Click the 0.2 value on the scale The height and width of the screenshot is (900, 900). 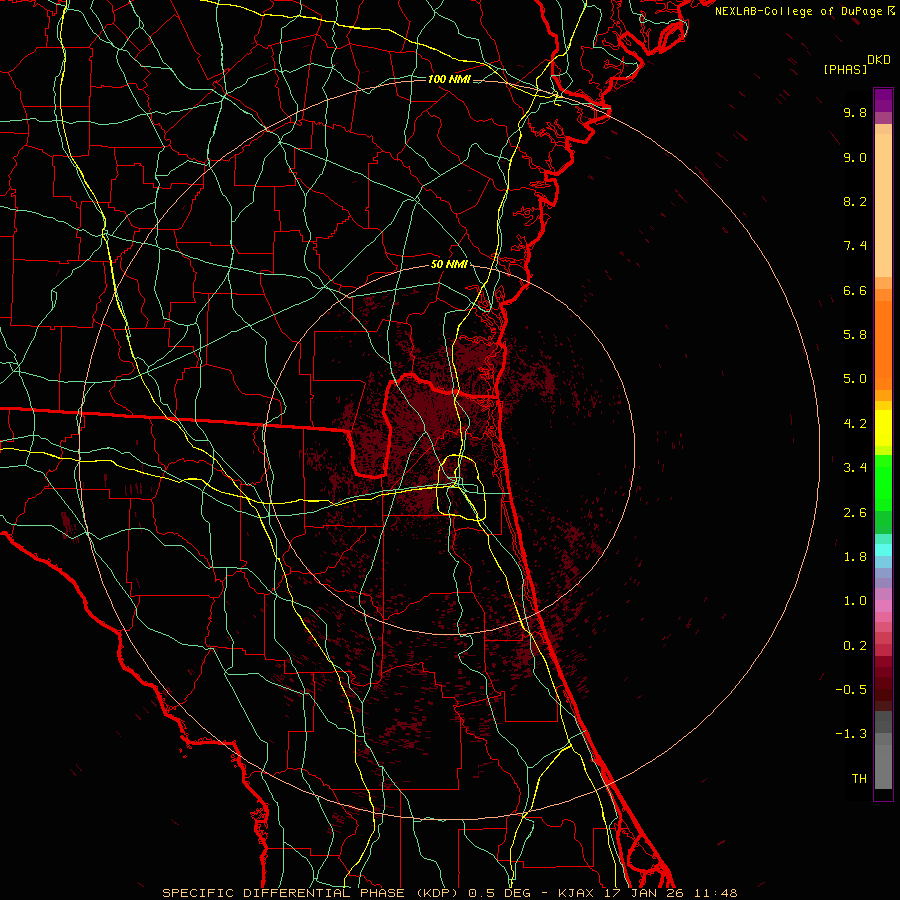pos(855,646)
